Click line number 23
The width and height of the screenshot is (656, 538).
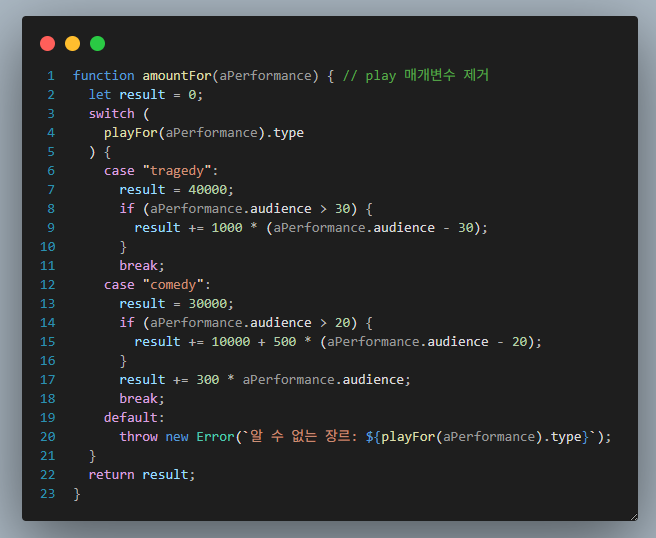(47, 494)
